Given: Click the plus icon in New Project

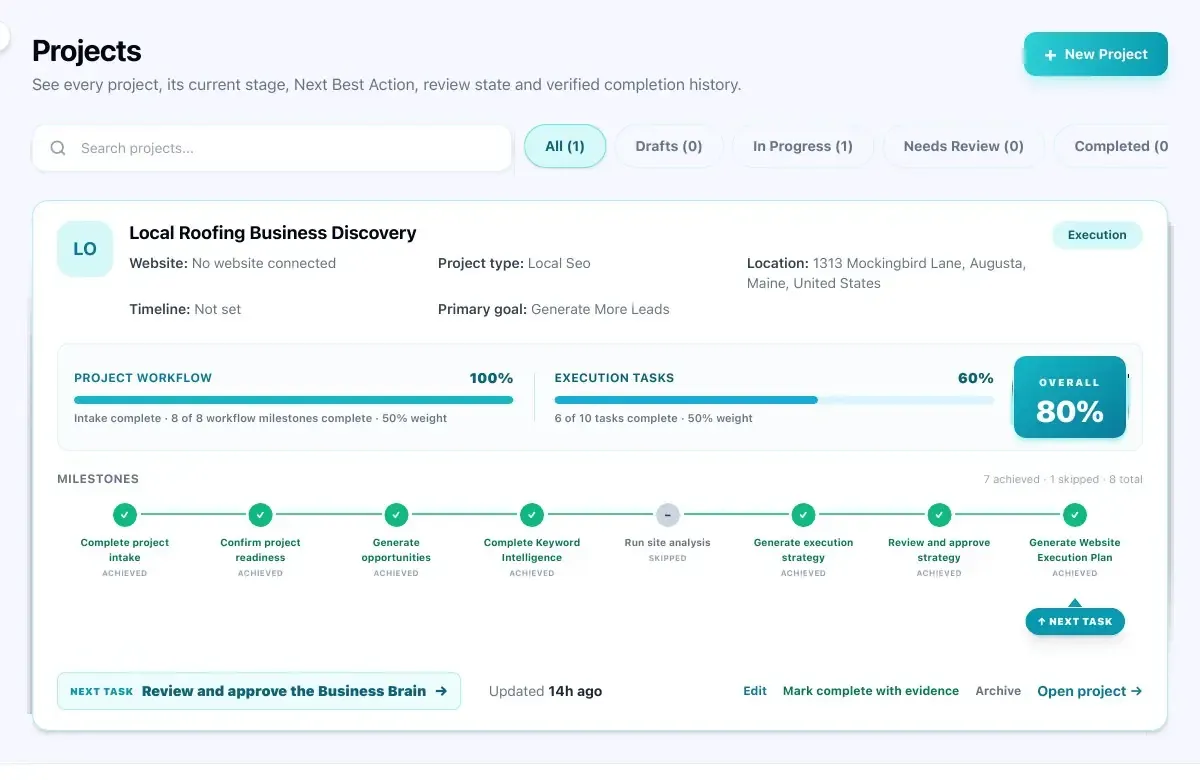Looking at the screenshot, I should (x=1050, y=55).
